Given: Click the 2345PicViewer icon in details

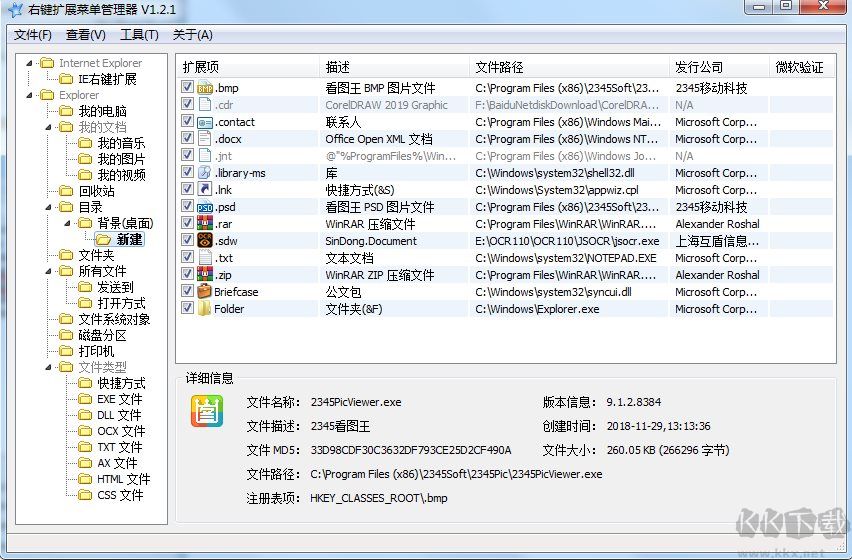Looking at the screenshot, I should click(207, 411).
